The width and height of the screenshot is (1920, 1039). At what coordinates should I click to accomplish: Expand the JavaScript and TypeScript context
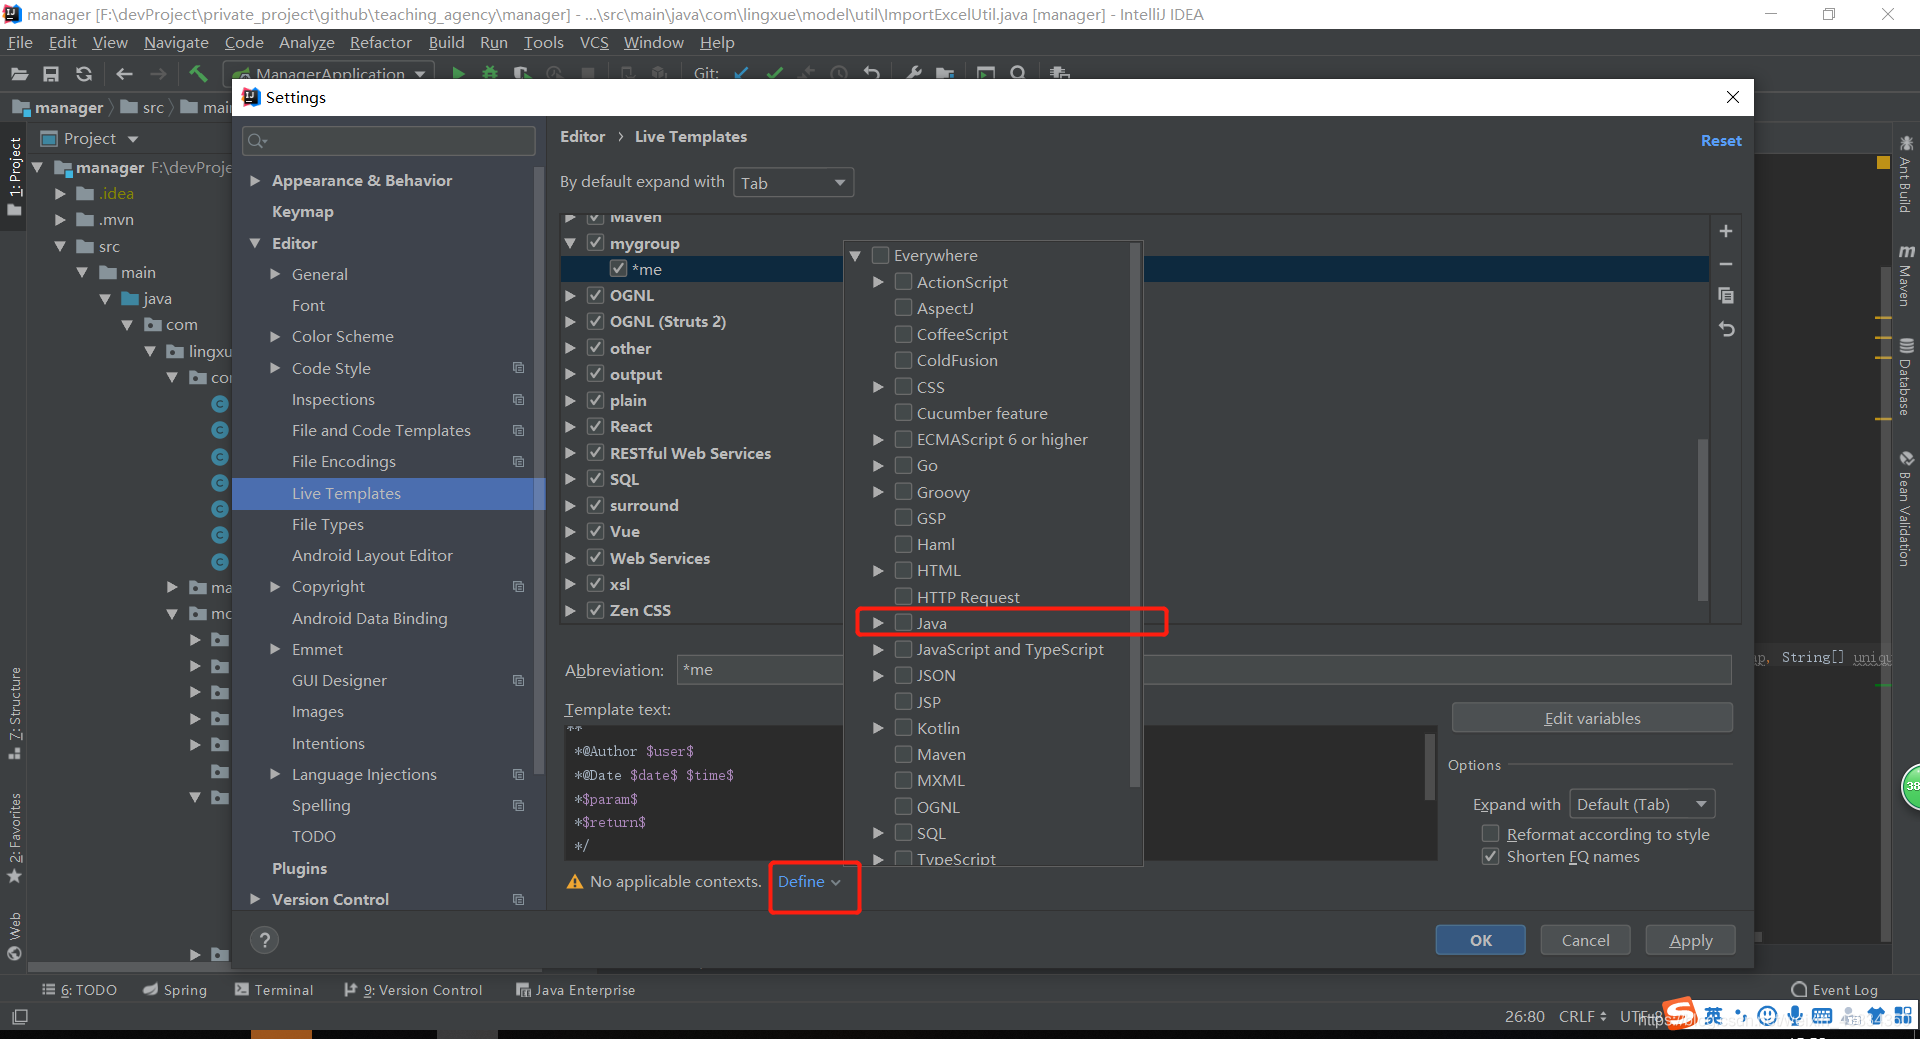878,649
